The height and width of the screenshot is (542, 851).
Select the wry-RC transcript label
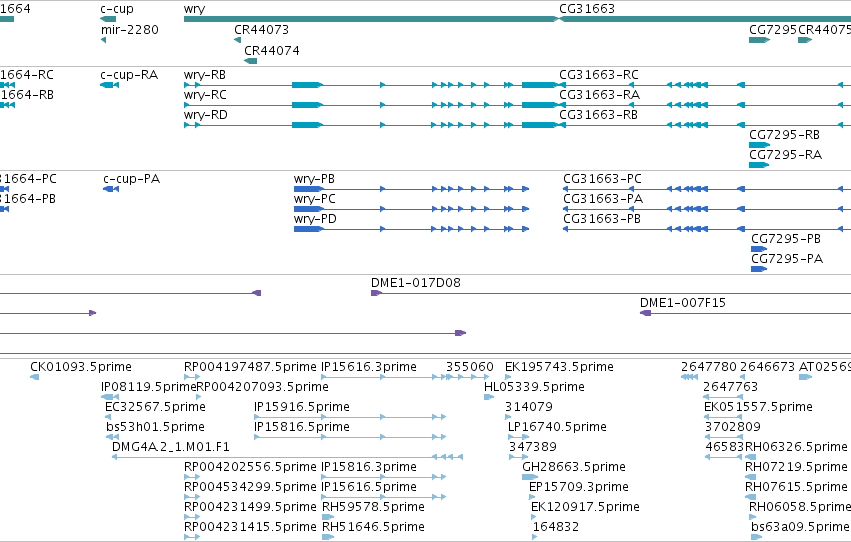coord(205,95)
